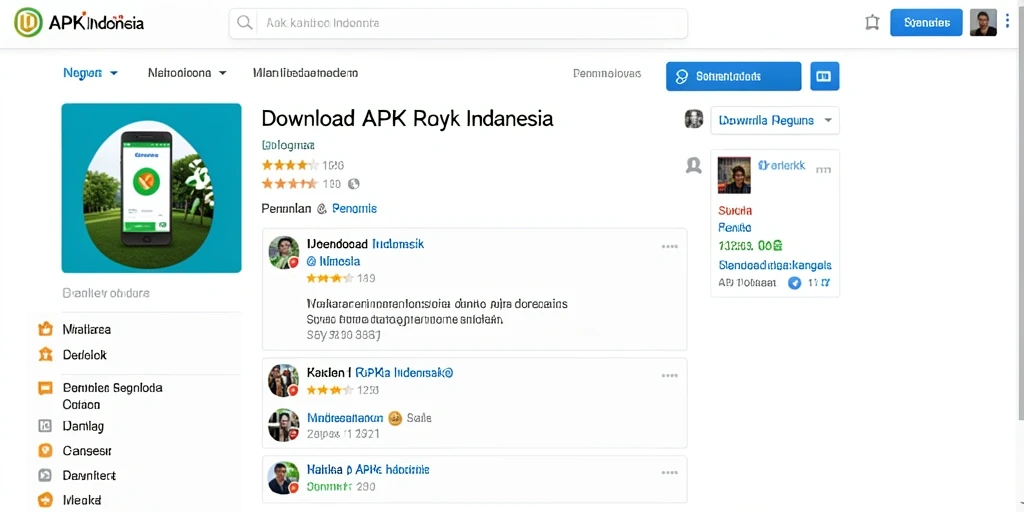This screenshot has height=512, width=1024.
Task: Click the Haldaa APKe reviewer avatar
Action: click(283, 478)
